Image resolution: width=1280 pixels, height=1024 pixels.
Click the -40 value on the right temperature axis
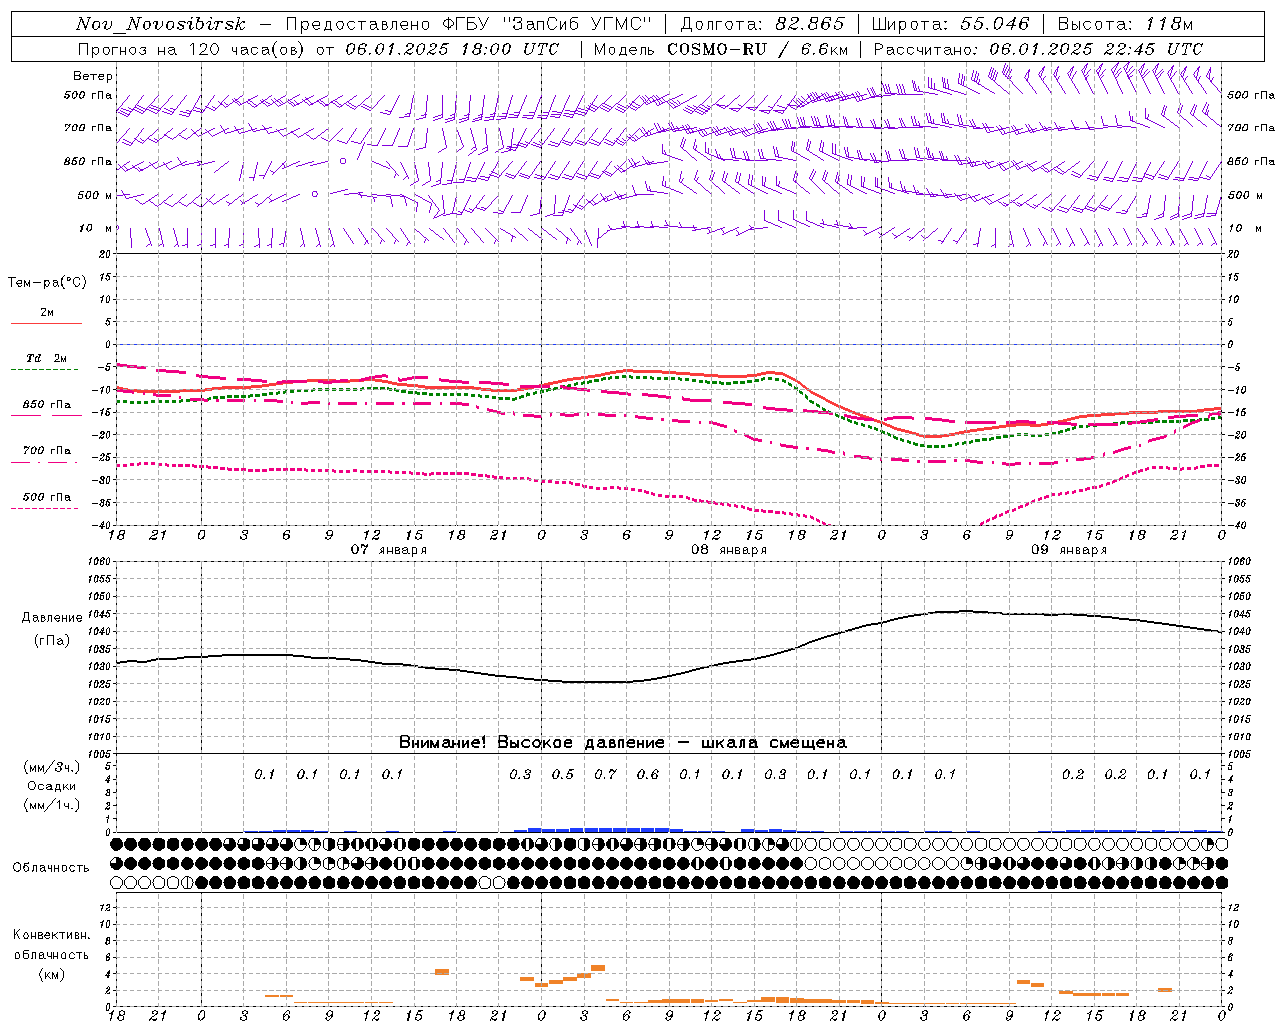[1237, 525]
